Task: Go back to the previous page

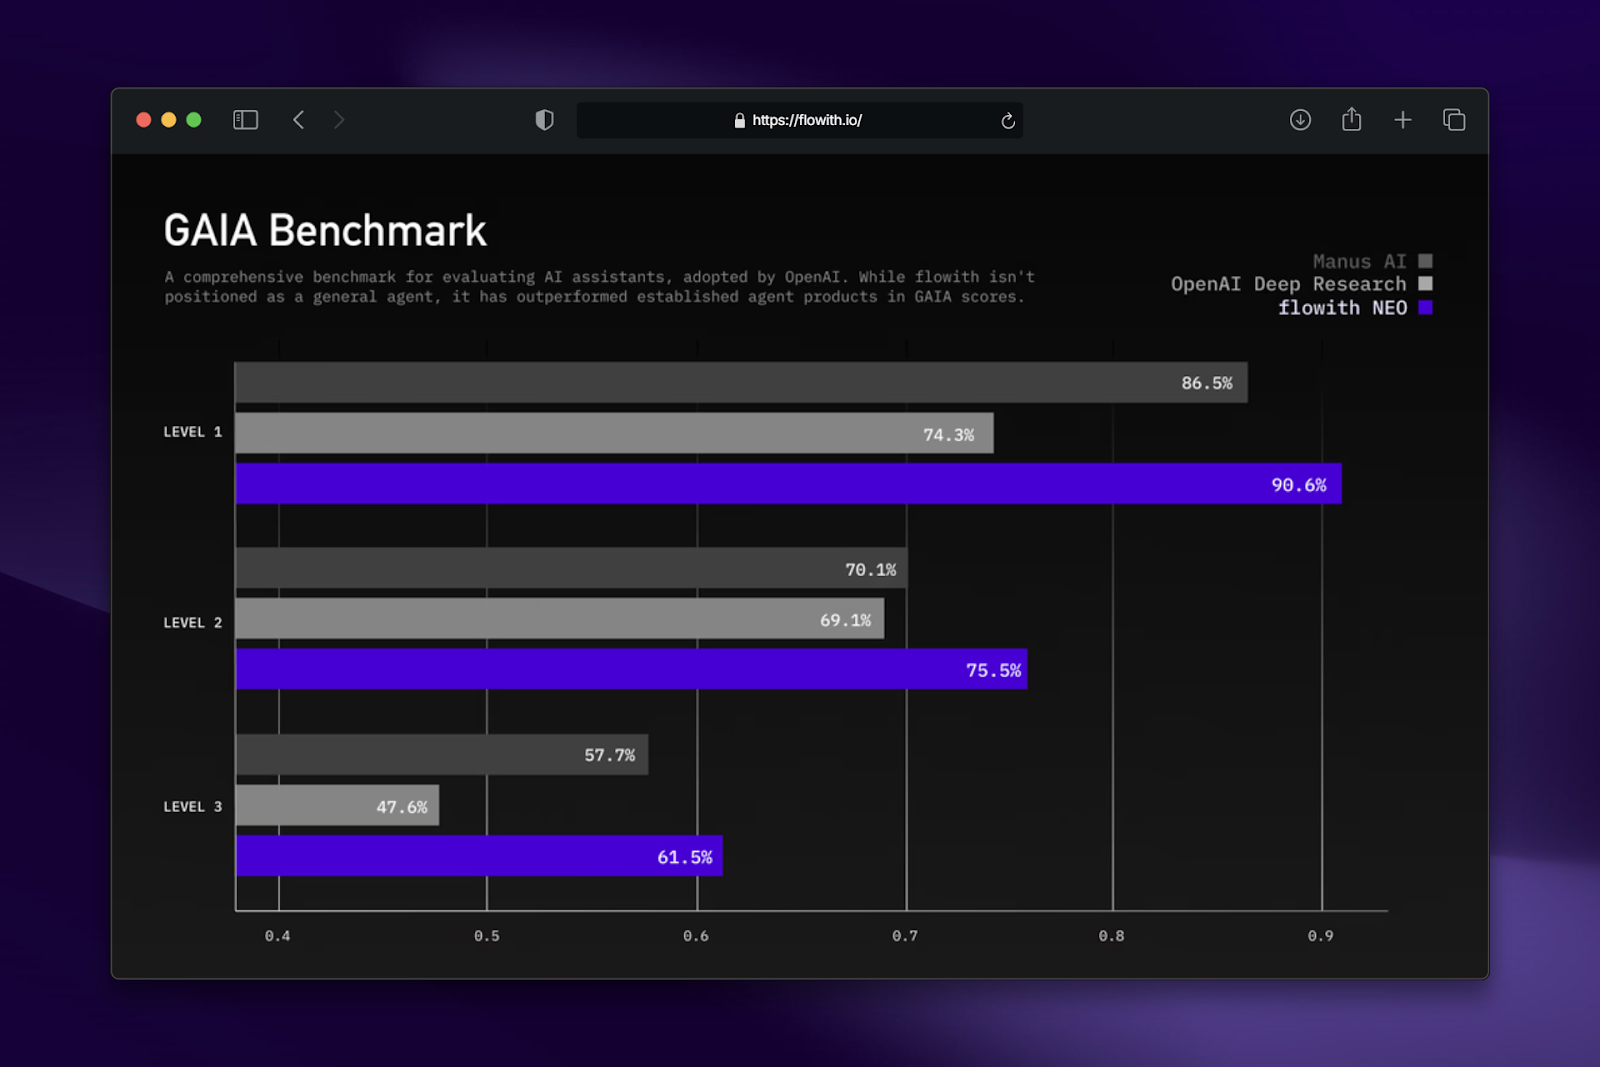Action: (298, 120)
